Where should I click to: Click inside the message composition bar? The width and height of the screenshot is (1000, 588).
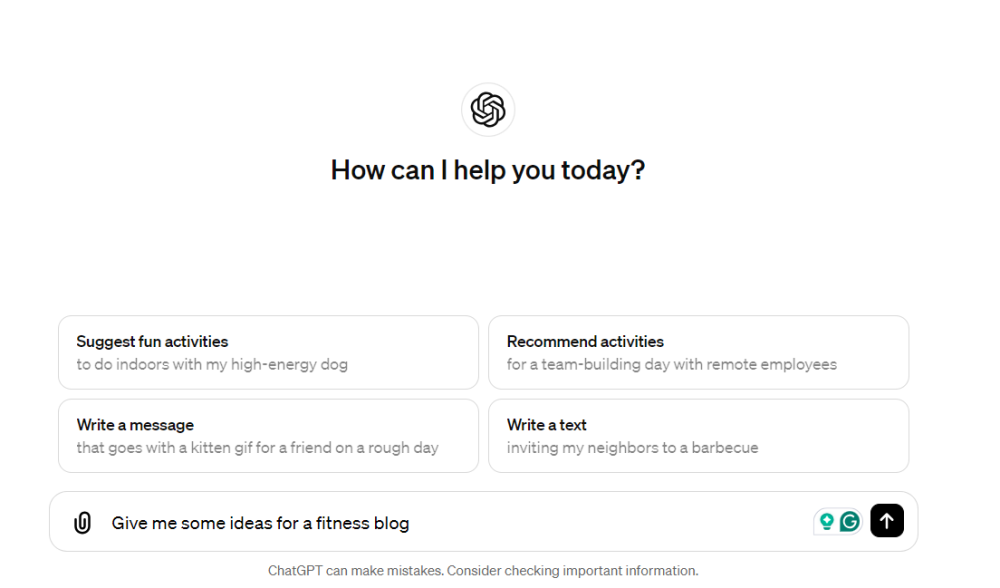coord(450,521)
